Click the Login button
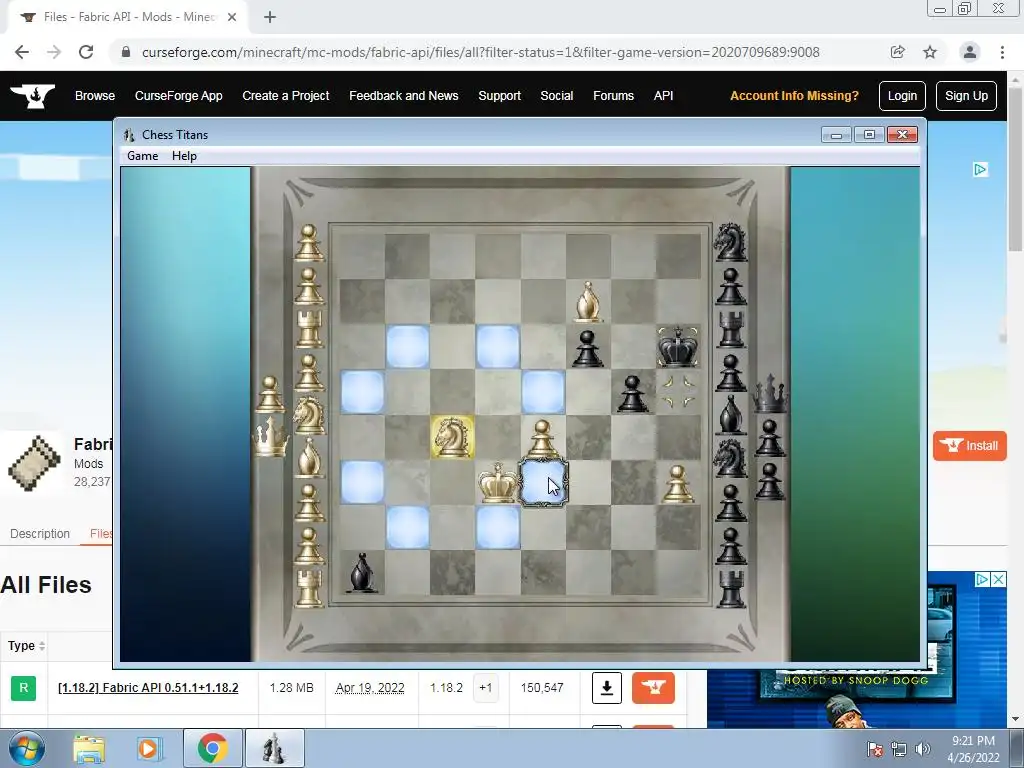This screenshot has width=1024, height=768. click(x=902, y=96)
